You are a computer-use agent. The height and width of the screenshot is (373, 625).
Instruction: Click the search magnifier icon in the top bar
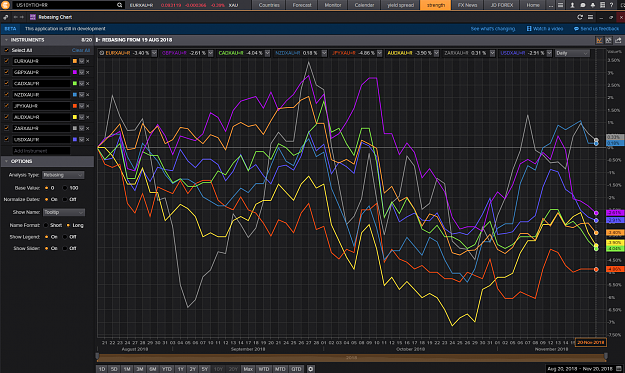[x=119, y=5]
